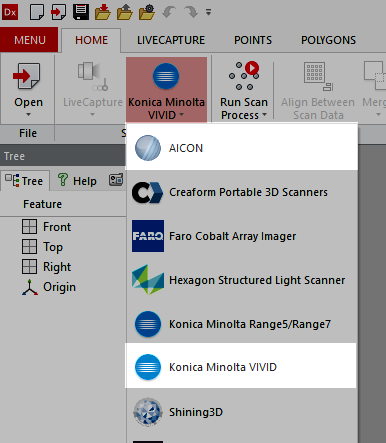Toggle the Konica Minolta VIVID ribbon dropdown arrow
Screen dimensions: 386x443
(181, 115)
